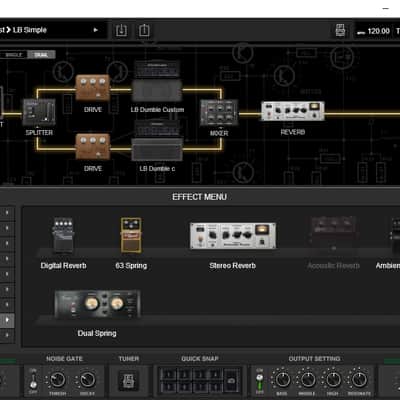400x400 pixels.
Task: Select the lower LB Dumble c amp
Action: click(x=157, y=141)
